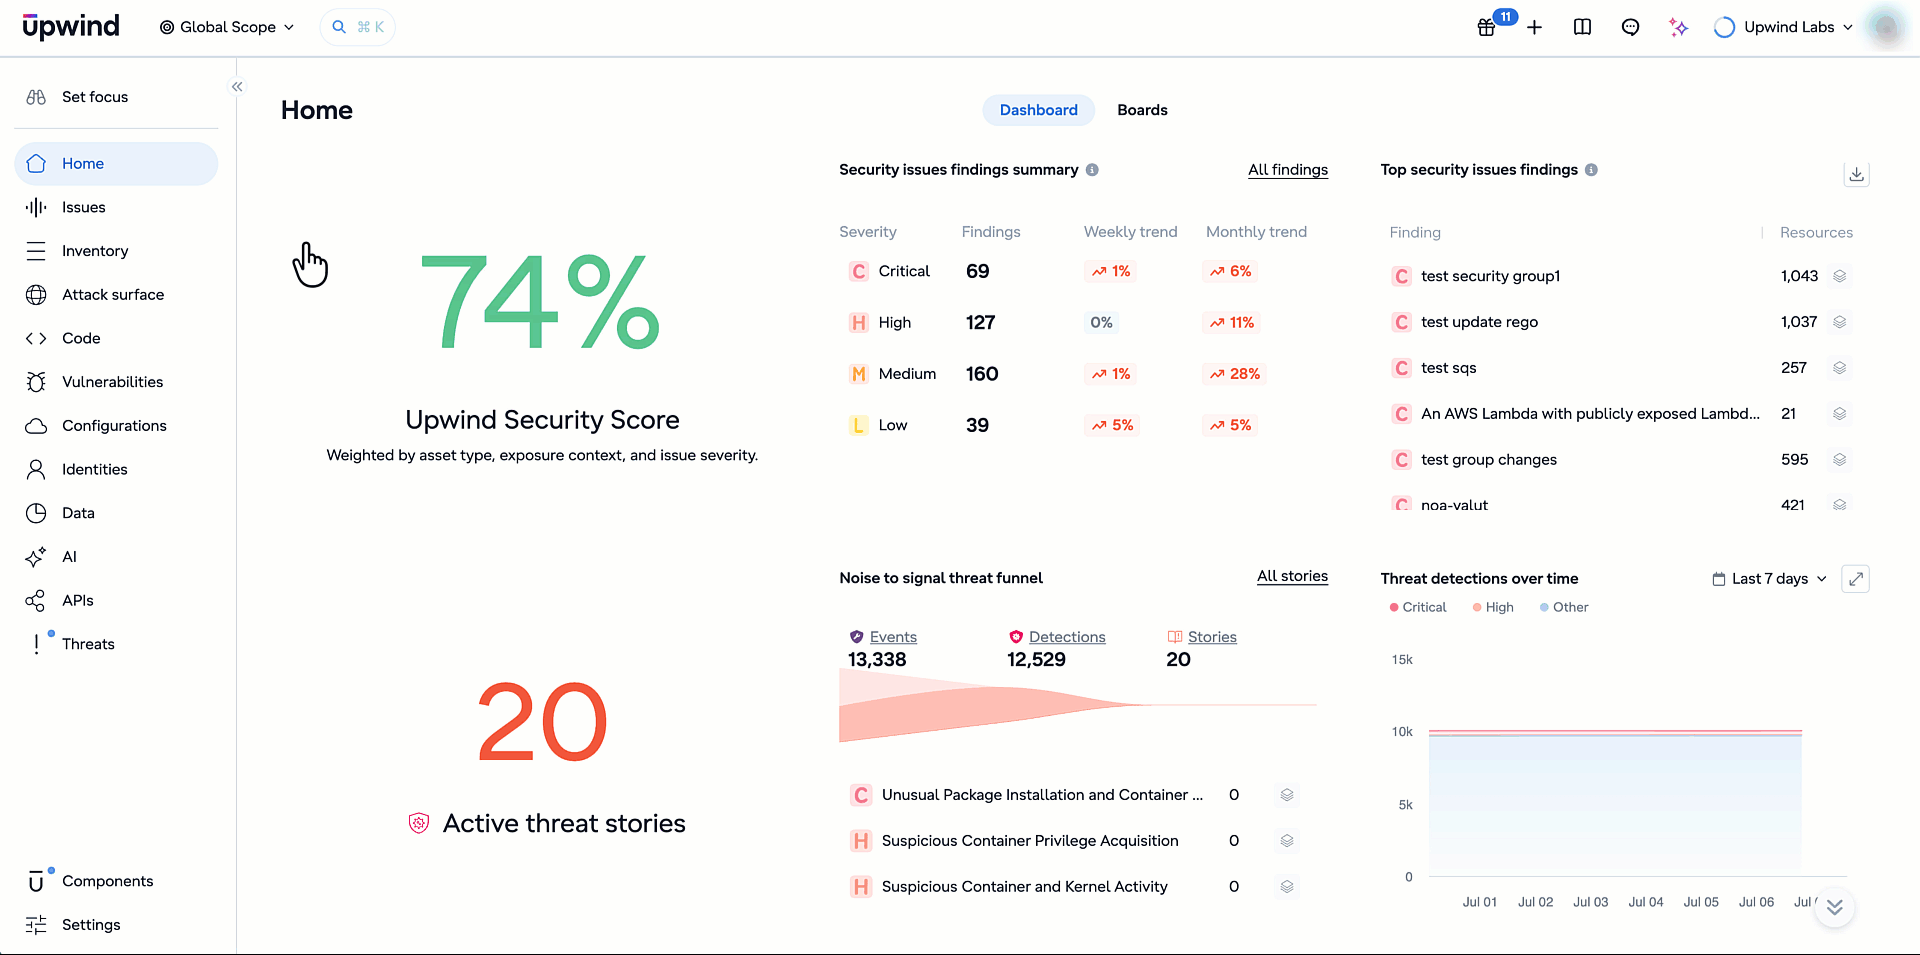Click info icon beside findings summary

coord(1092,170)
